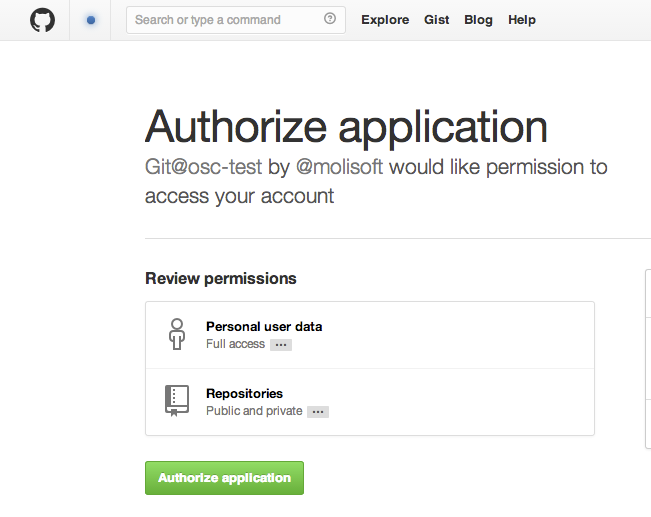Screen dimensions: 651x517
Task: Go to the Blog page
Action: (478, 20)
